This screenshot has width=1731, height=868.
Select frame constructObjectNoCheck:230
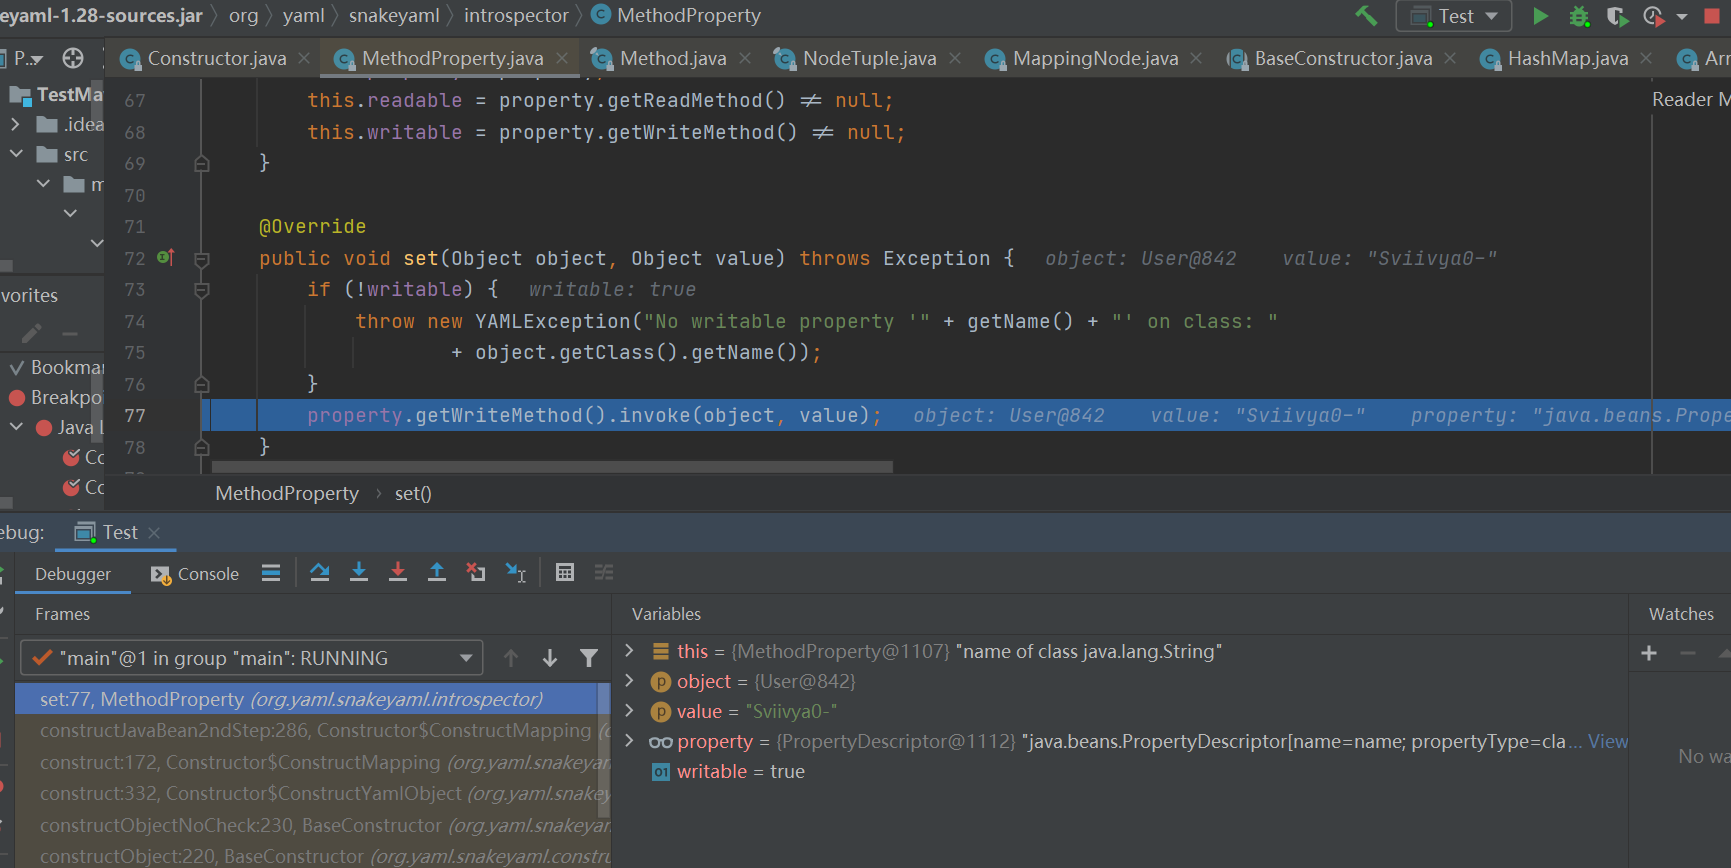pyautogui.click(x=312, y=826)
